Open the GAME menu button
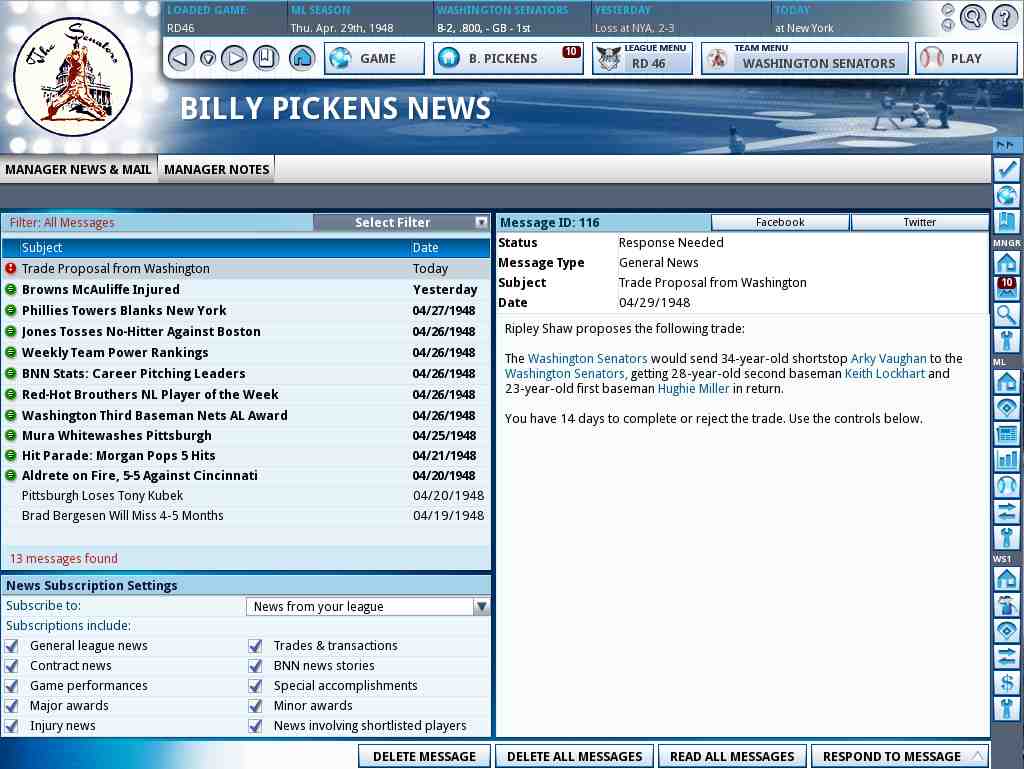The width and height of the screenshot is (1024, 769). (374, 59)
